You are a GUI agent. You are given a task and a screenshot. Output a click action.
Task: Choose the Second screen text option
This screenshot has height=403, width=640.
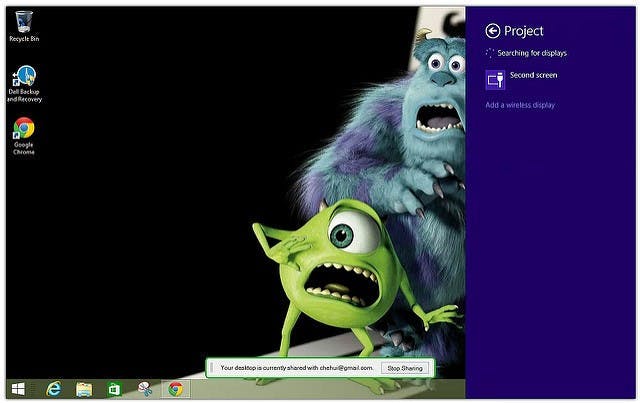coord(533,75)
